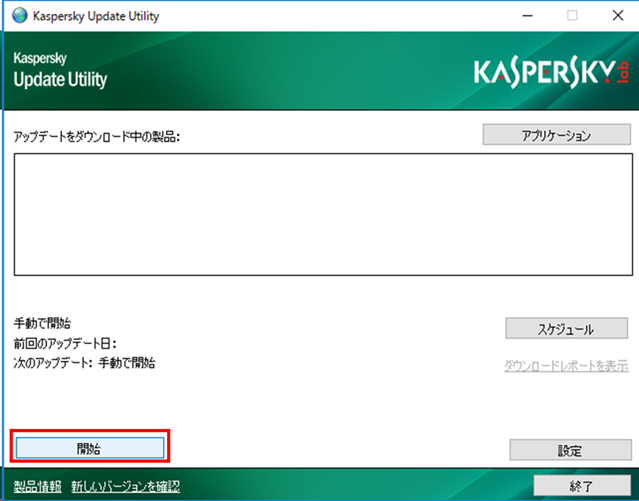The image size is (639, 501).
Task: Open the 製品情報 link
Action: click(37, 486)
